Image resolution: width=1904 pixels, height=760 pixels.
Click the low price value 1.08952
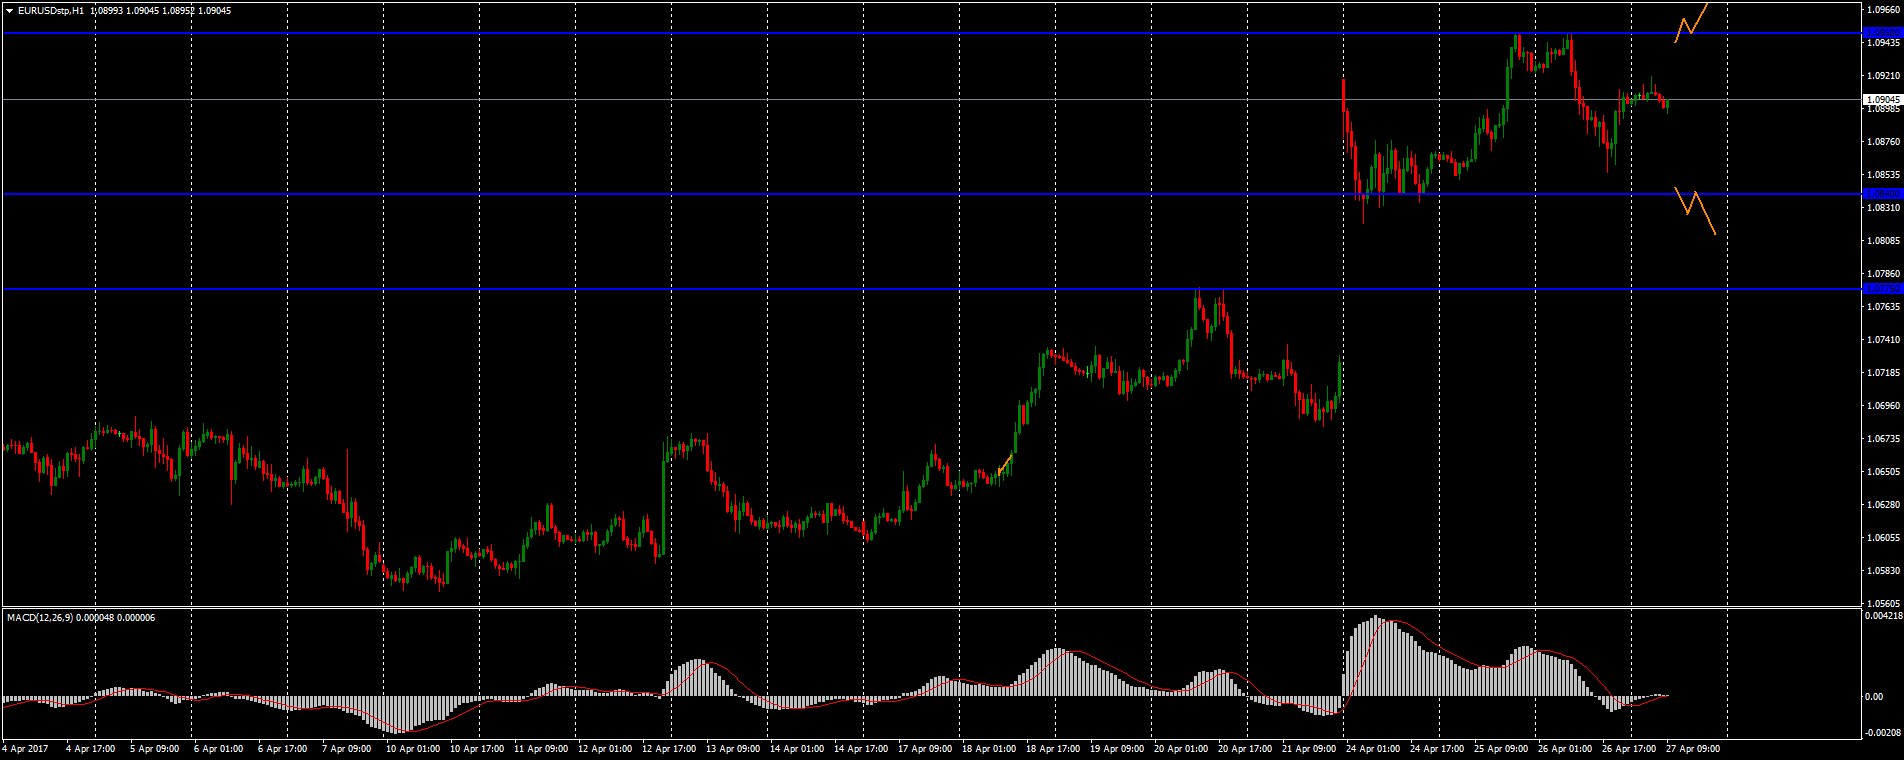pyautogui.click(x=179, y=10)
